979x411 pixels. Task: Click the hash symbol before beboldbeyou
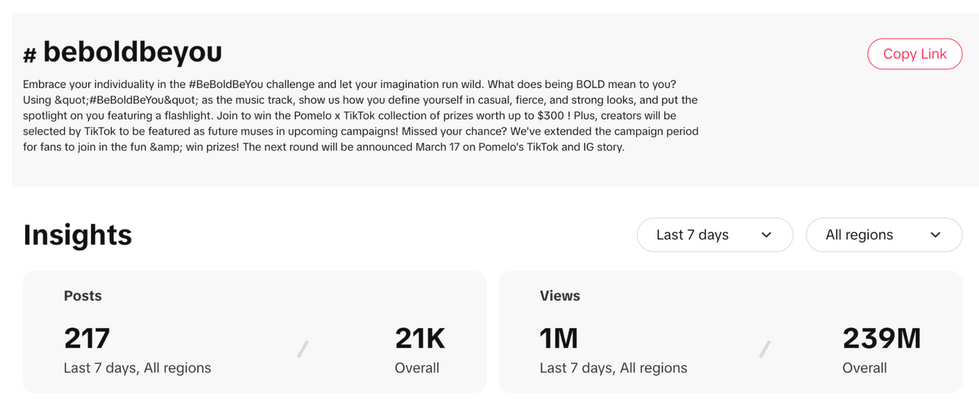(x=30, y=55)
